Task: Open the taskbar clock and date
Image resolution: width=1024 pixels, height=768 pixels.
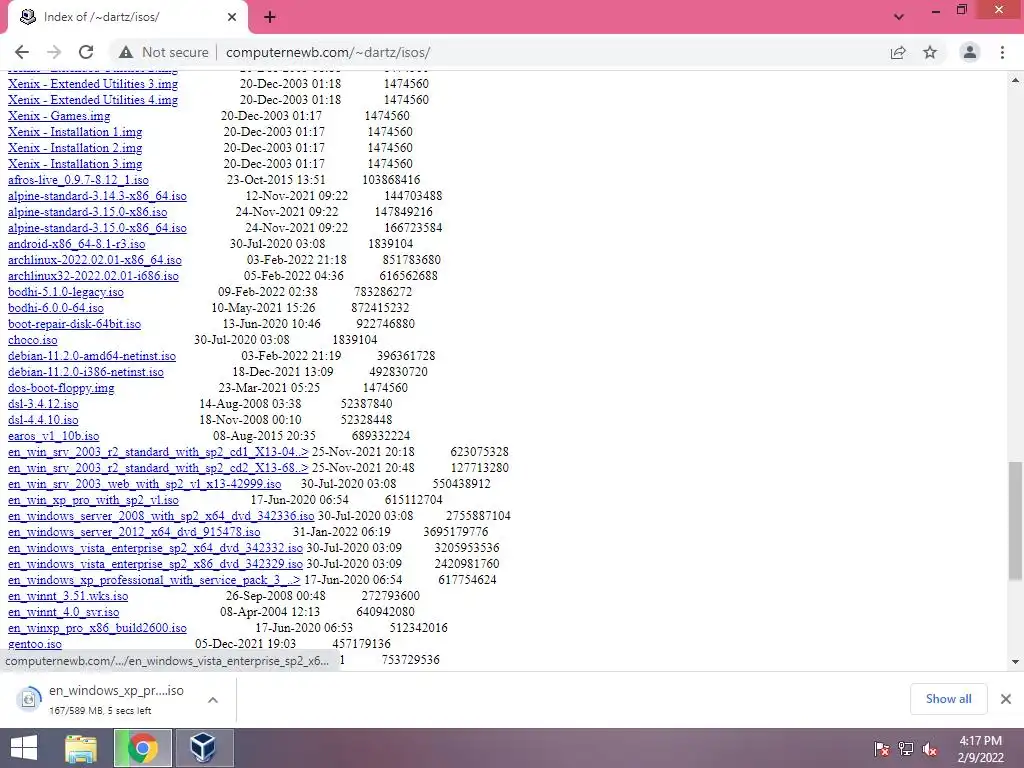Action: (980, 749)
